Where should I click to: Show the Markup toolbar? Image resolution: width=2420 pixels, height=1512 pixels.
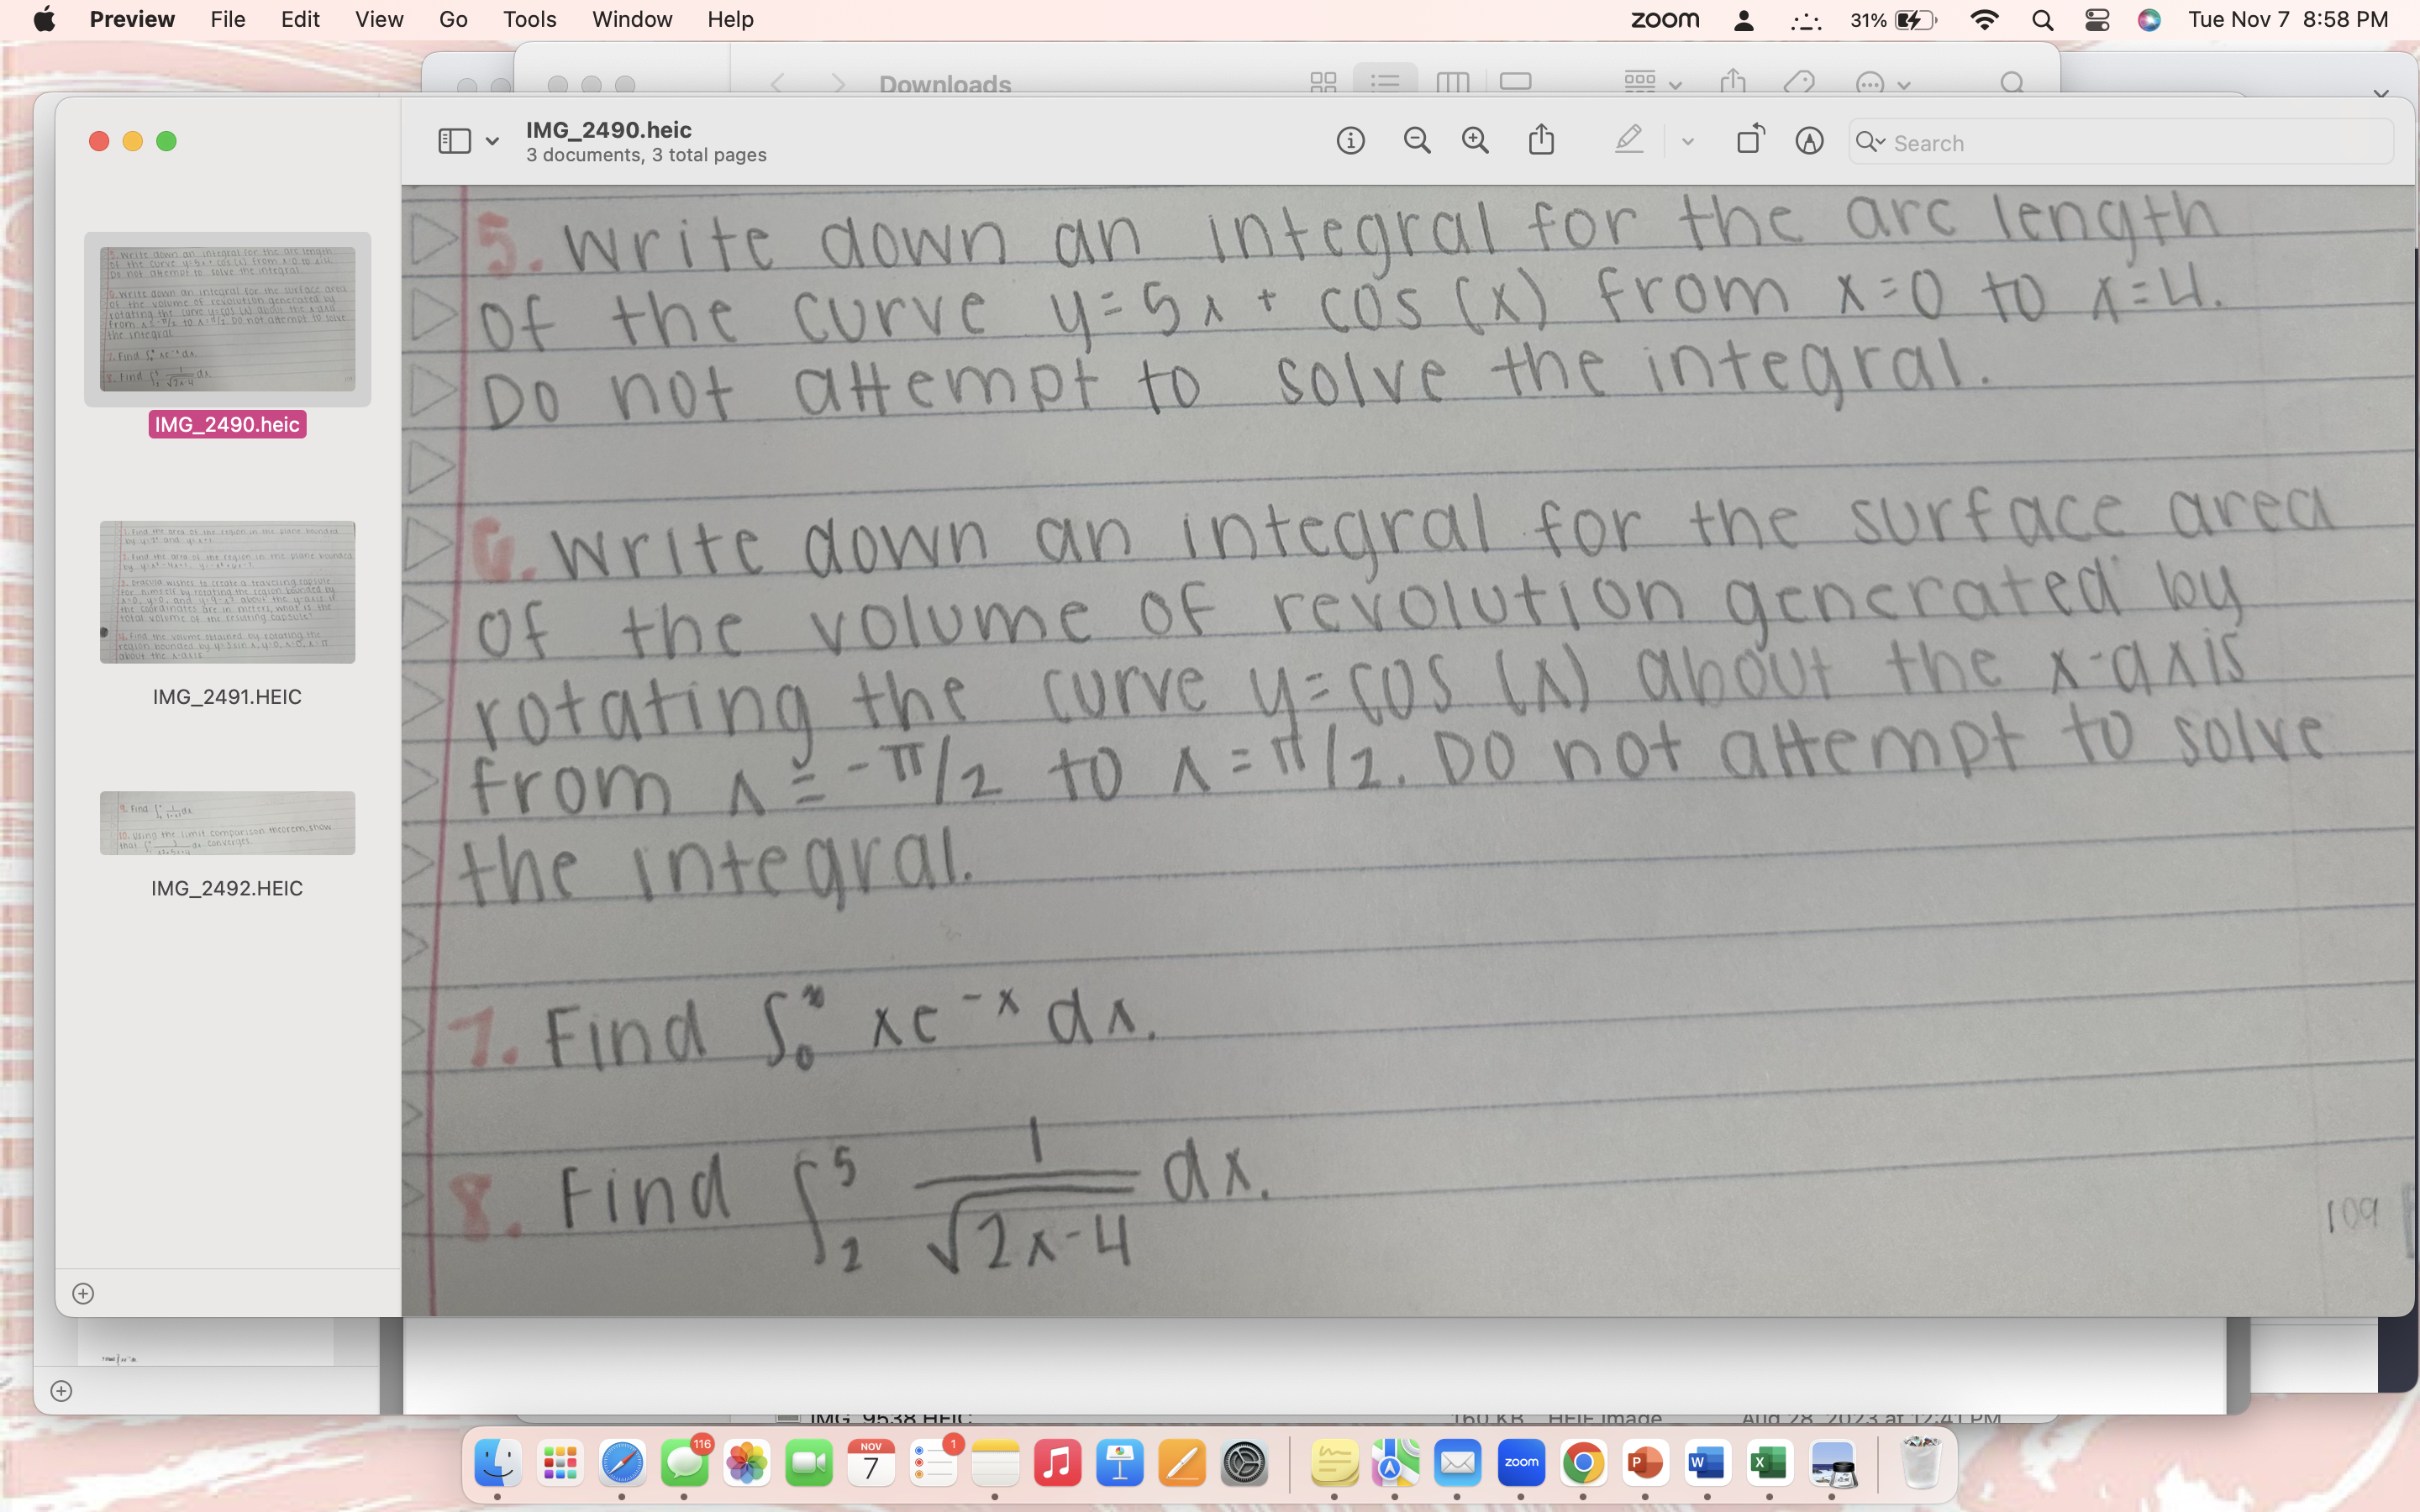point(1809,141)
